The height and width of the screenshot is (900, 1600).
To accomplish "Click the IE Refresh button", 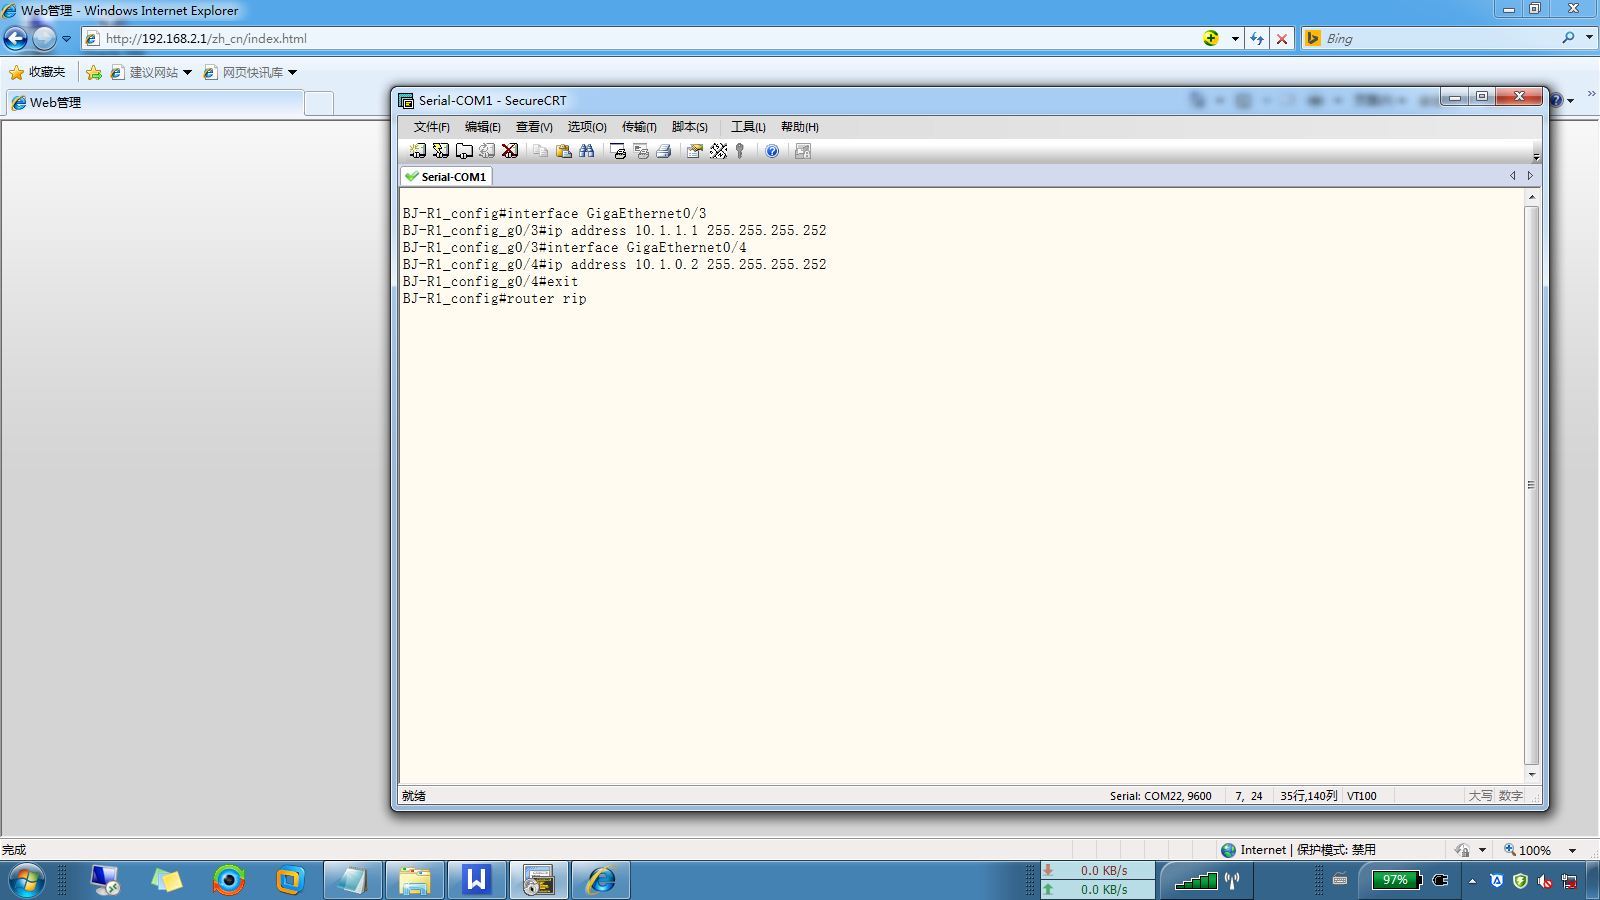I will pyautogui.click(x=1257, y=39).
